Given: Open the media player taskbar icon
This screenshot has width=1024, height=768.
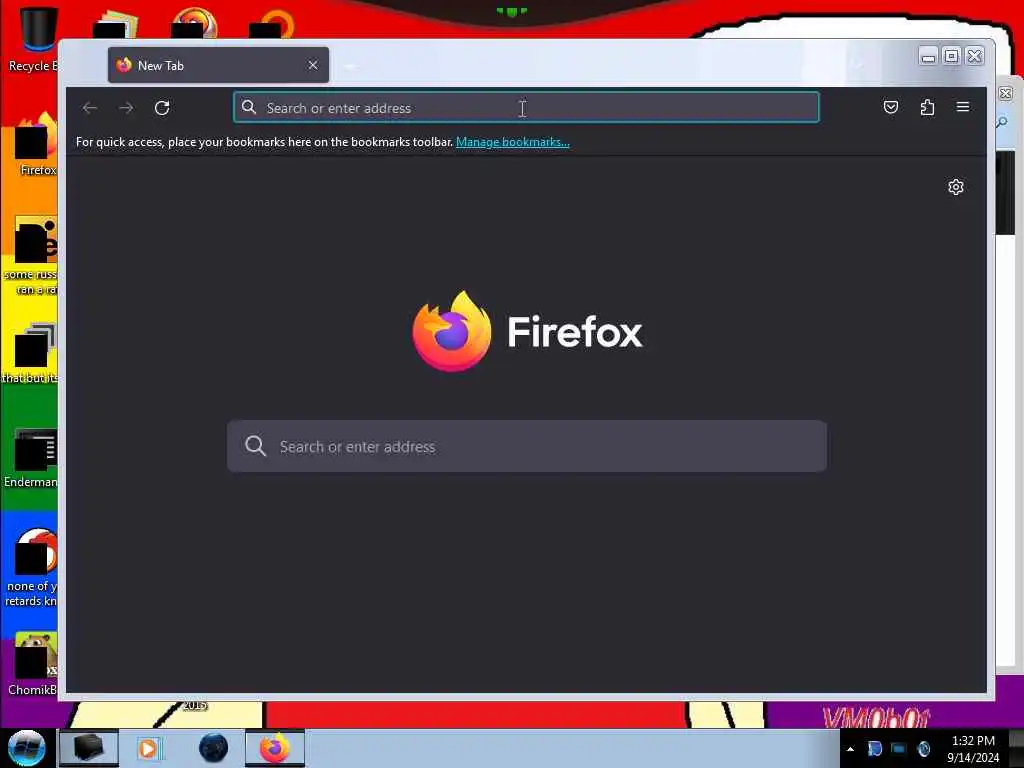Looking at the screenshot, I should coord(148,748).
